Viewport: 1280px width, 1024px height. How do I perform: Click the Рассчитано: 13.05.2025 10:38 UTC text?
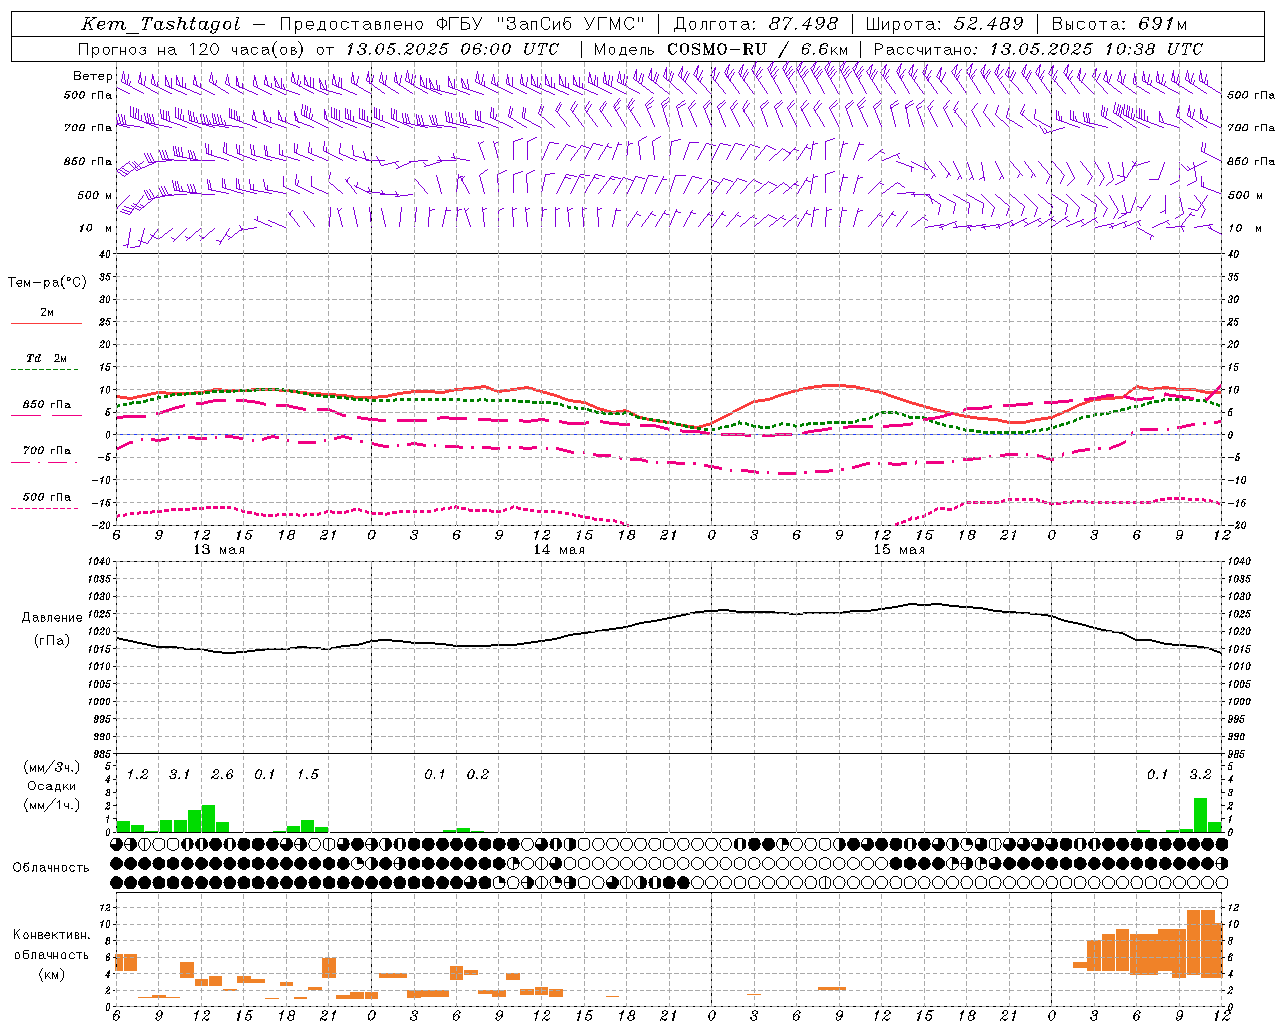1038,49
